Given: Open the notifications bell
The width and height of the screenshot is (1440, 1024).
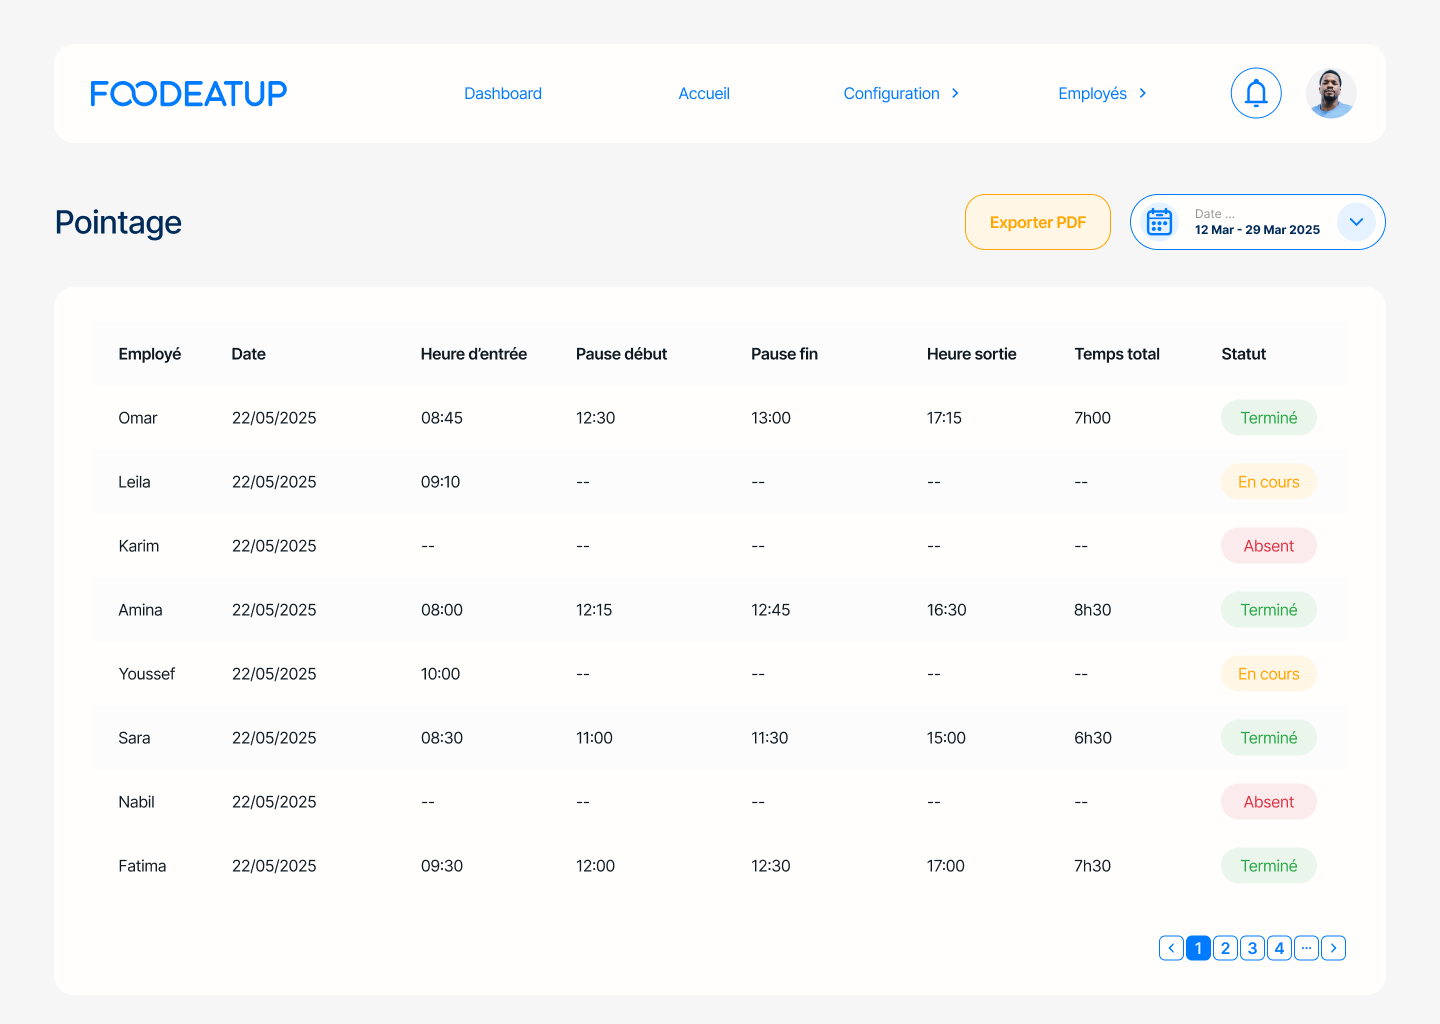Looking at the screenshot, I should [1256, 93].
